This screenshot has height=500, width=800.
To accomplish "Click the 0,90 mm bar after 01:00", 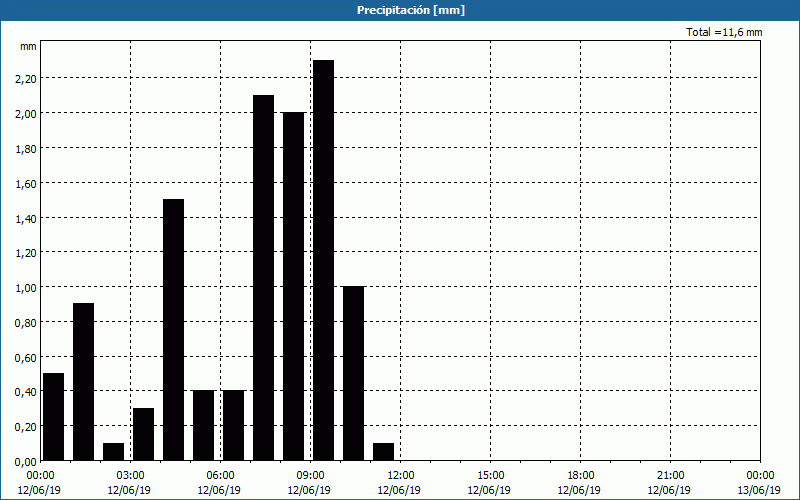I will [x=84, y=382].
